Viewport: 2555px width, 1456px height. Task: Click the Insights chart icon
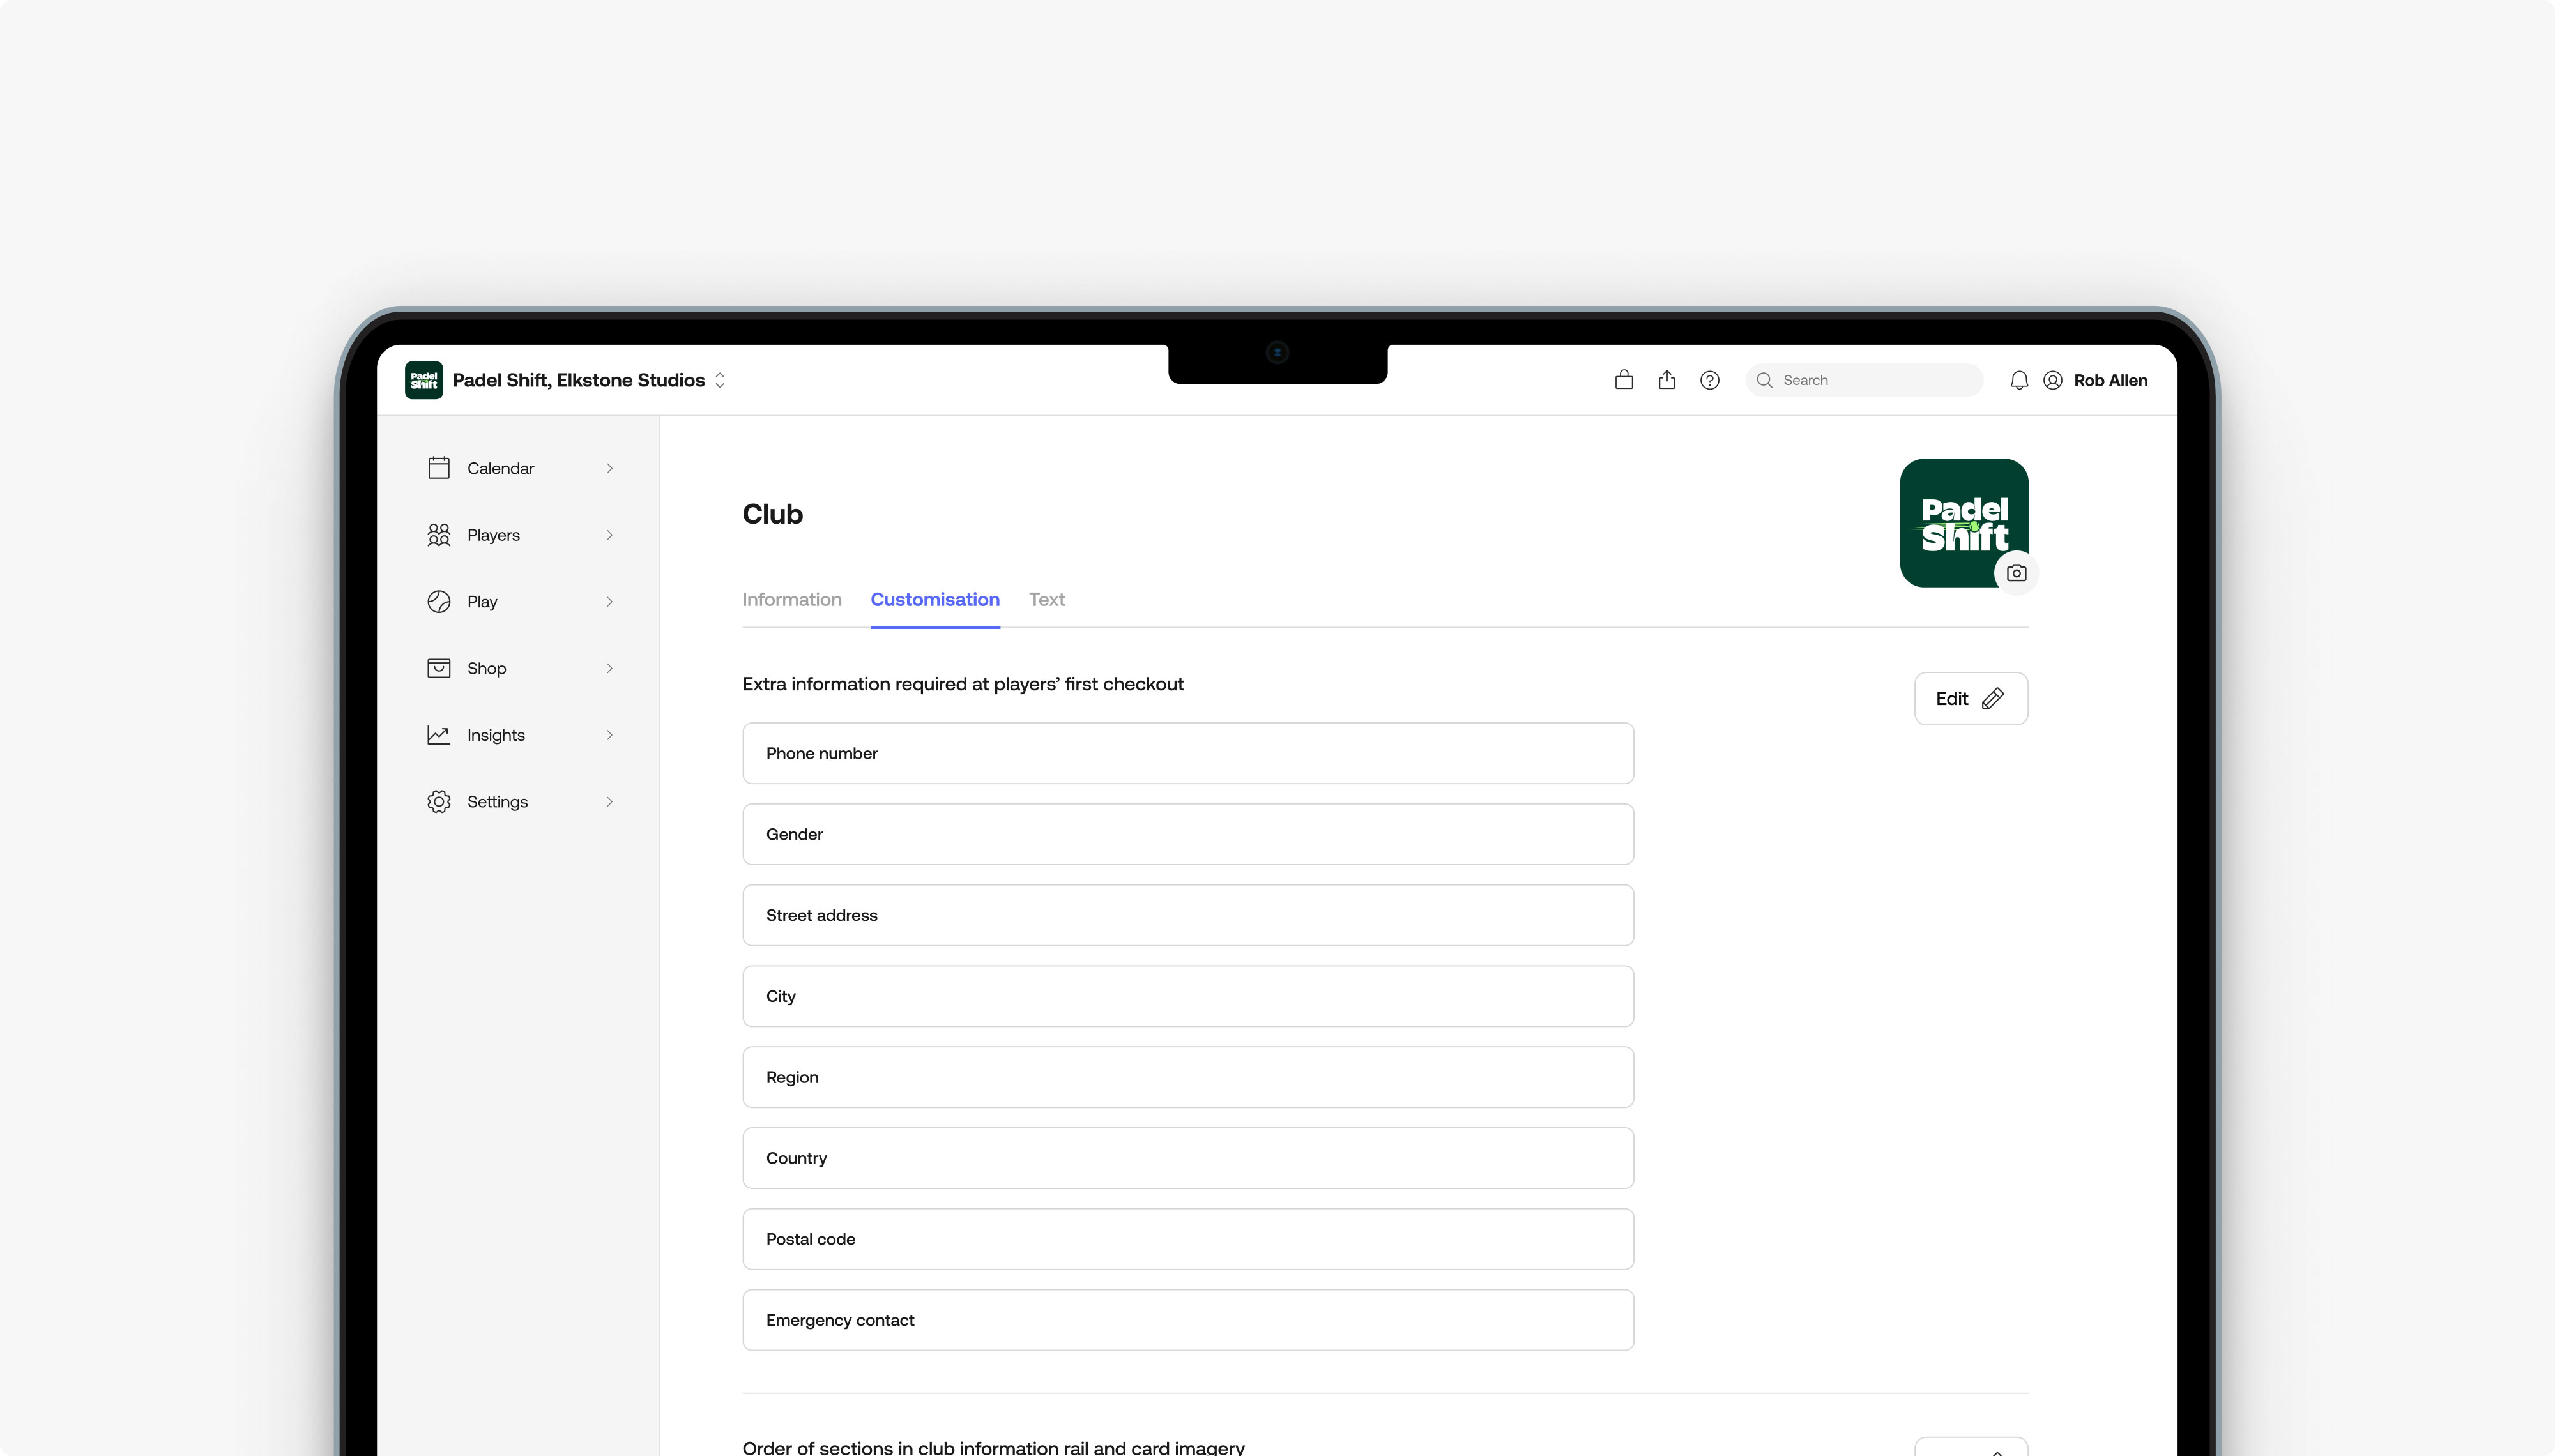pos(438,735)
